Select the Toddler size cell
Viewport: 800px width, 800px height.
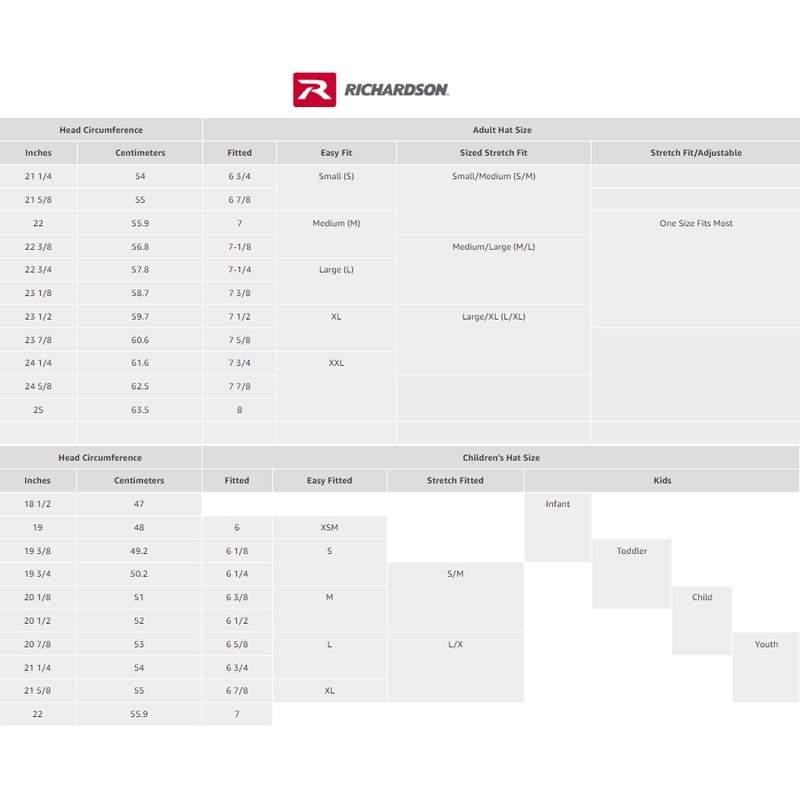(632, 551)
